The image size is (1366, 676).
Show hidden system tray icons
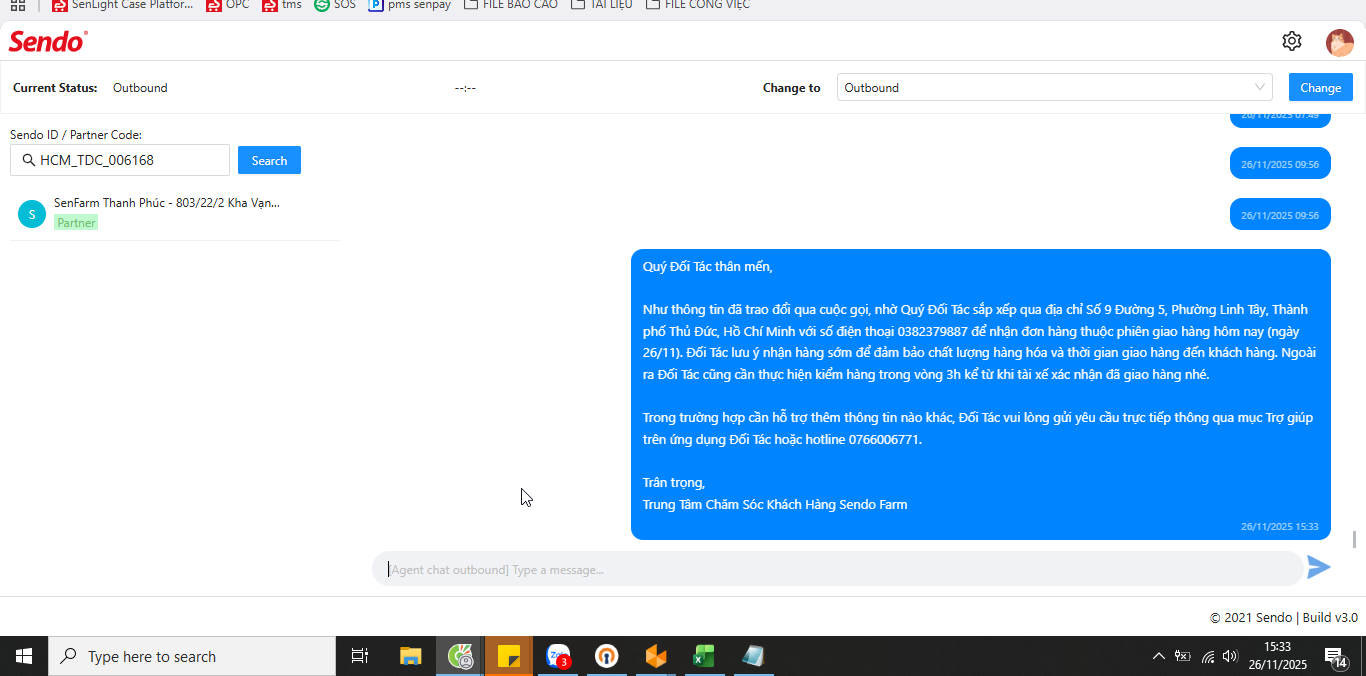point(1159,656)
